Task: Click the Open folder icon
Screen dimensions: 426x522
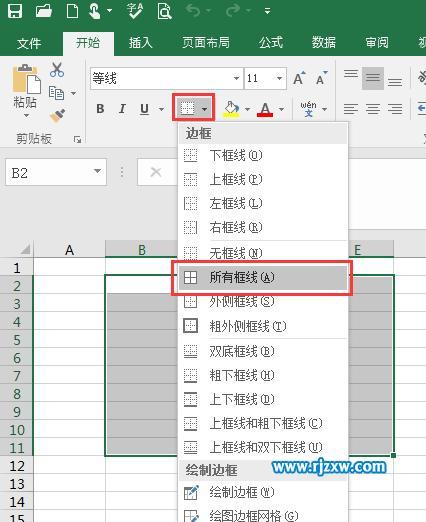Action: point(44,10)
